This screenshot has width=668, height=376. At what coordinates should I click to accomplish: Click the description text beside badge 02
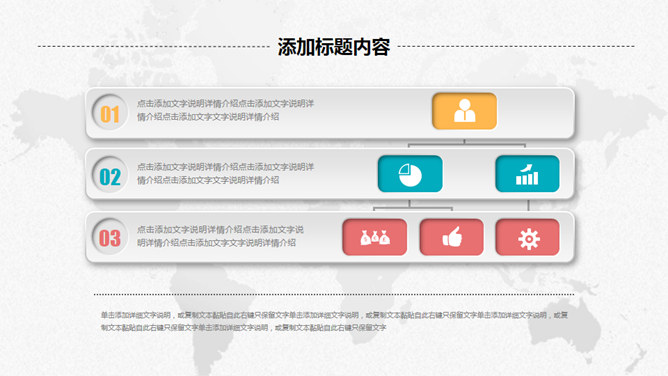tap(225, 173)
